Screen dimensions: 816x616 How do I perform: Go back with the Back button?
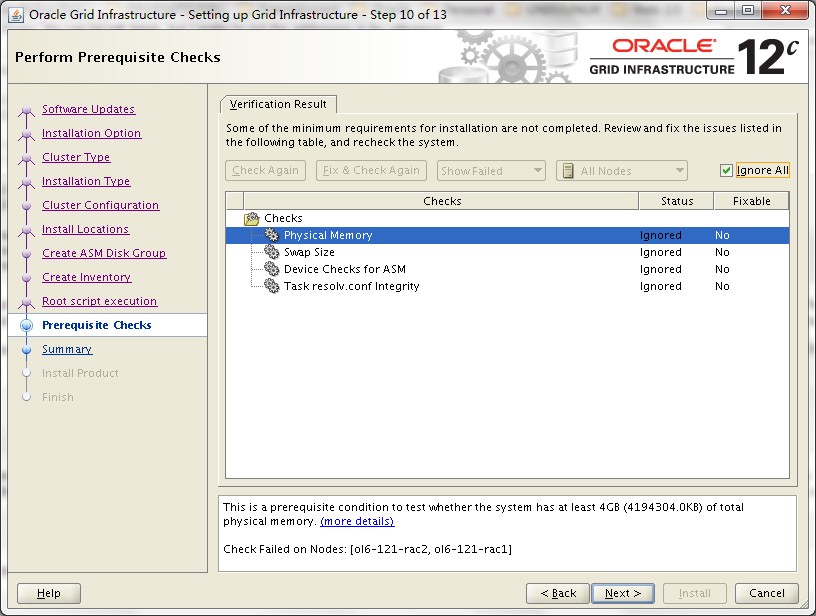558,593
